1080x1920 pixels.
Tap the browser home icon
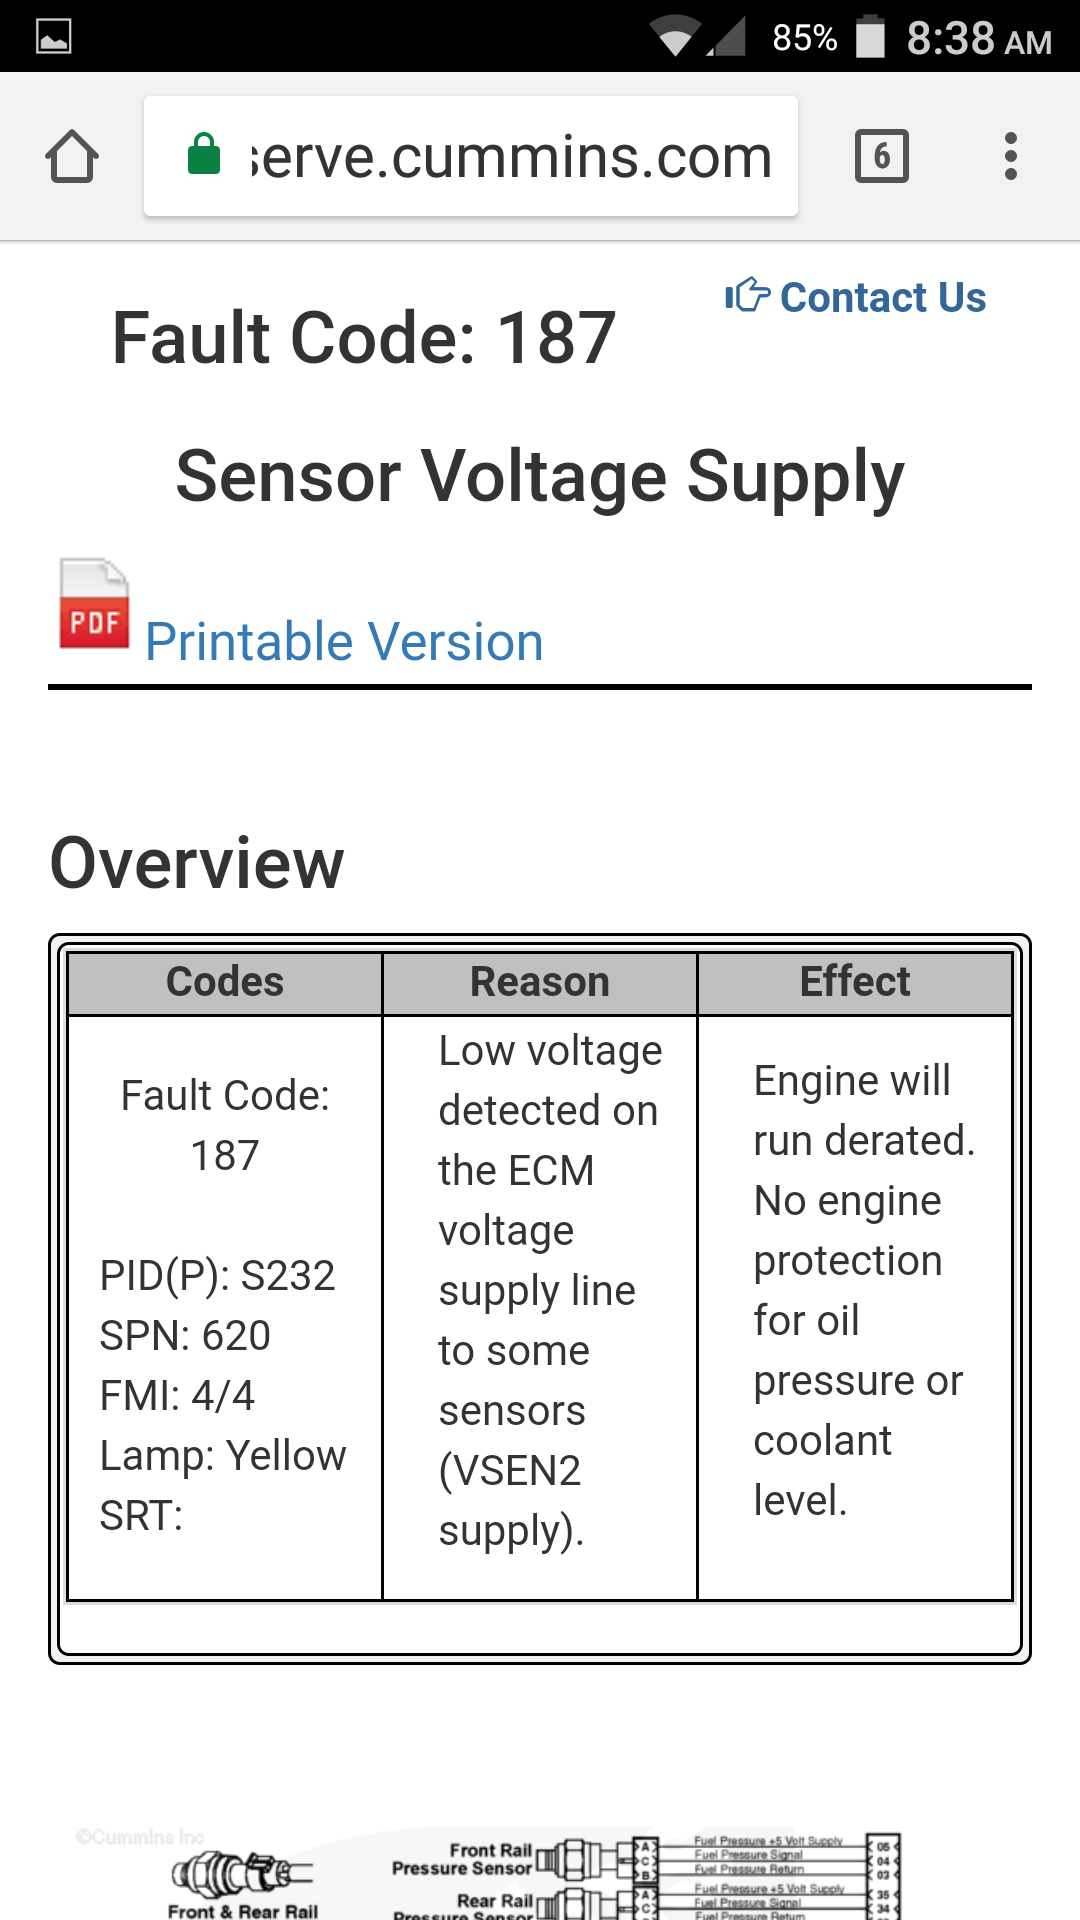click(x=72, y=156)
